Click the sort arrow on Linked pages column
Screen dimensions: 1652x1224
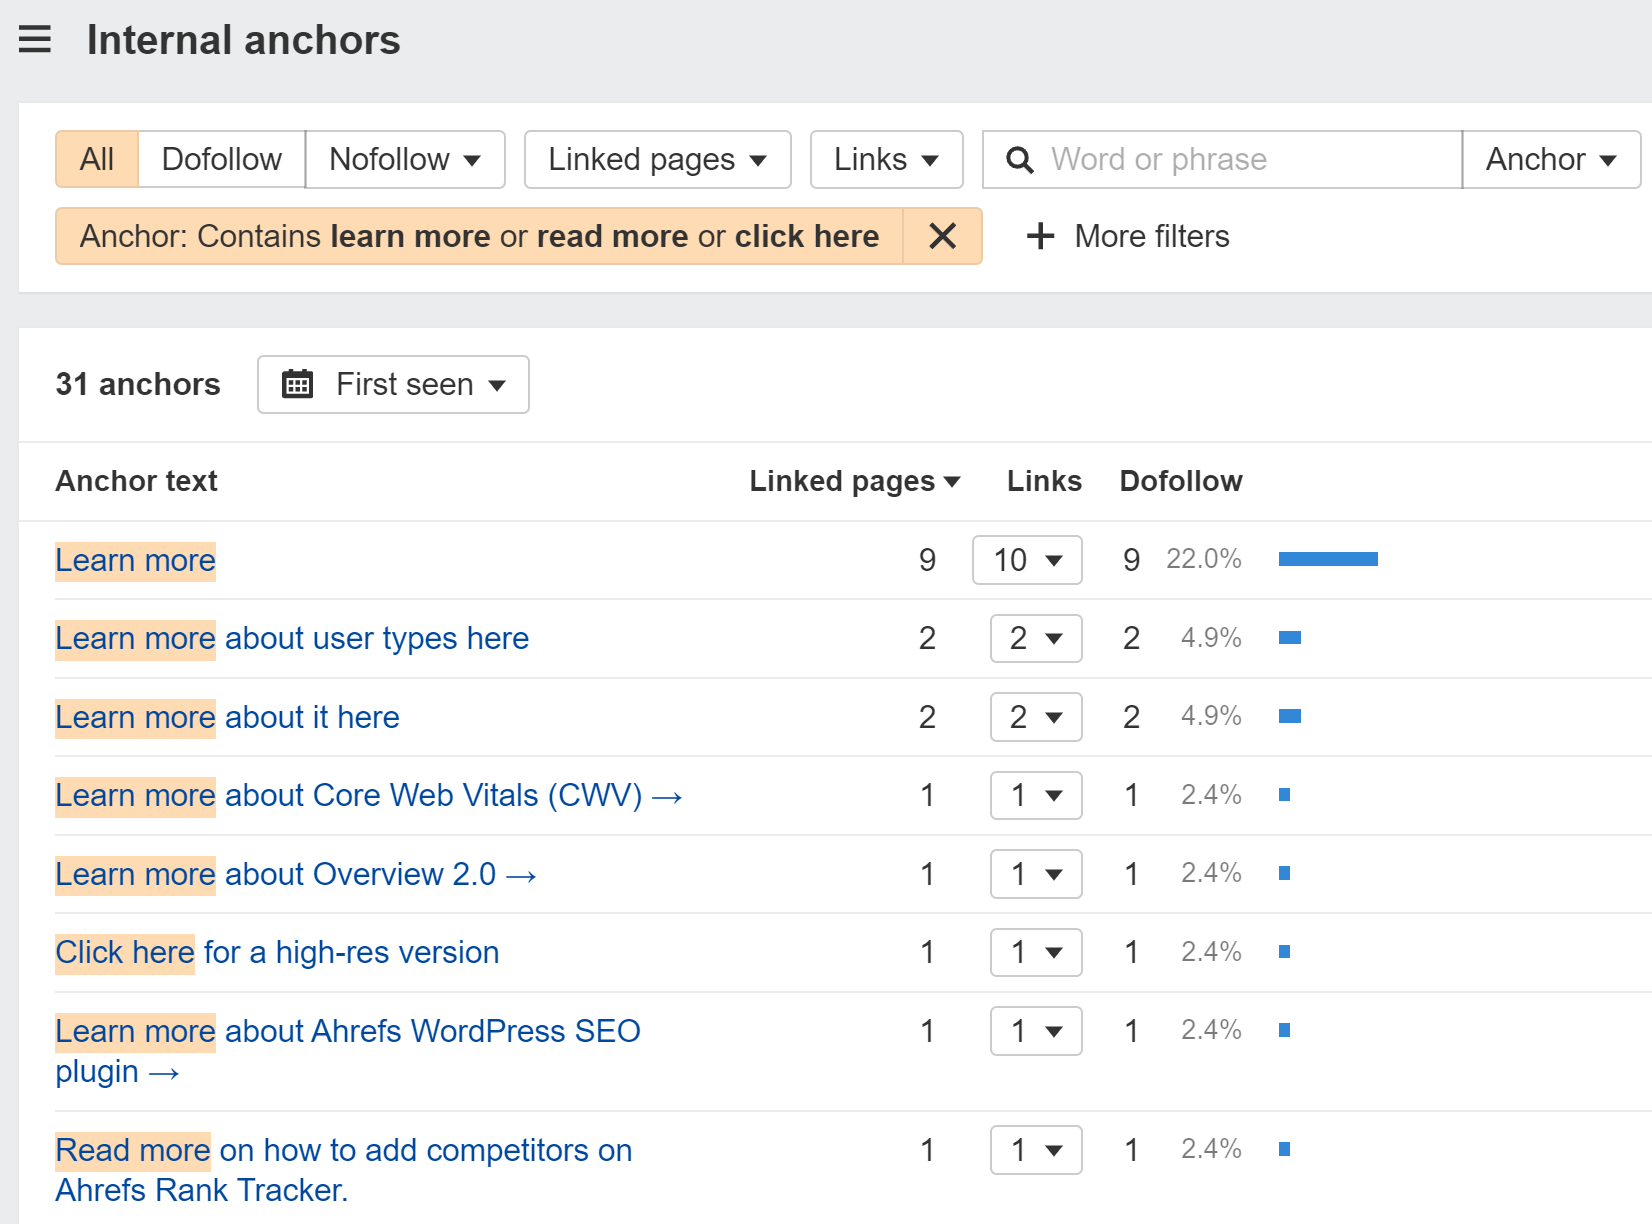point(953,481)
